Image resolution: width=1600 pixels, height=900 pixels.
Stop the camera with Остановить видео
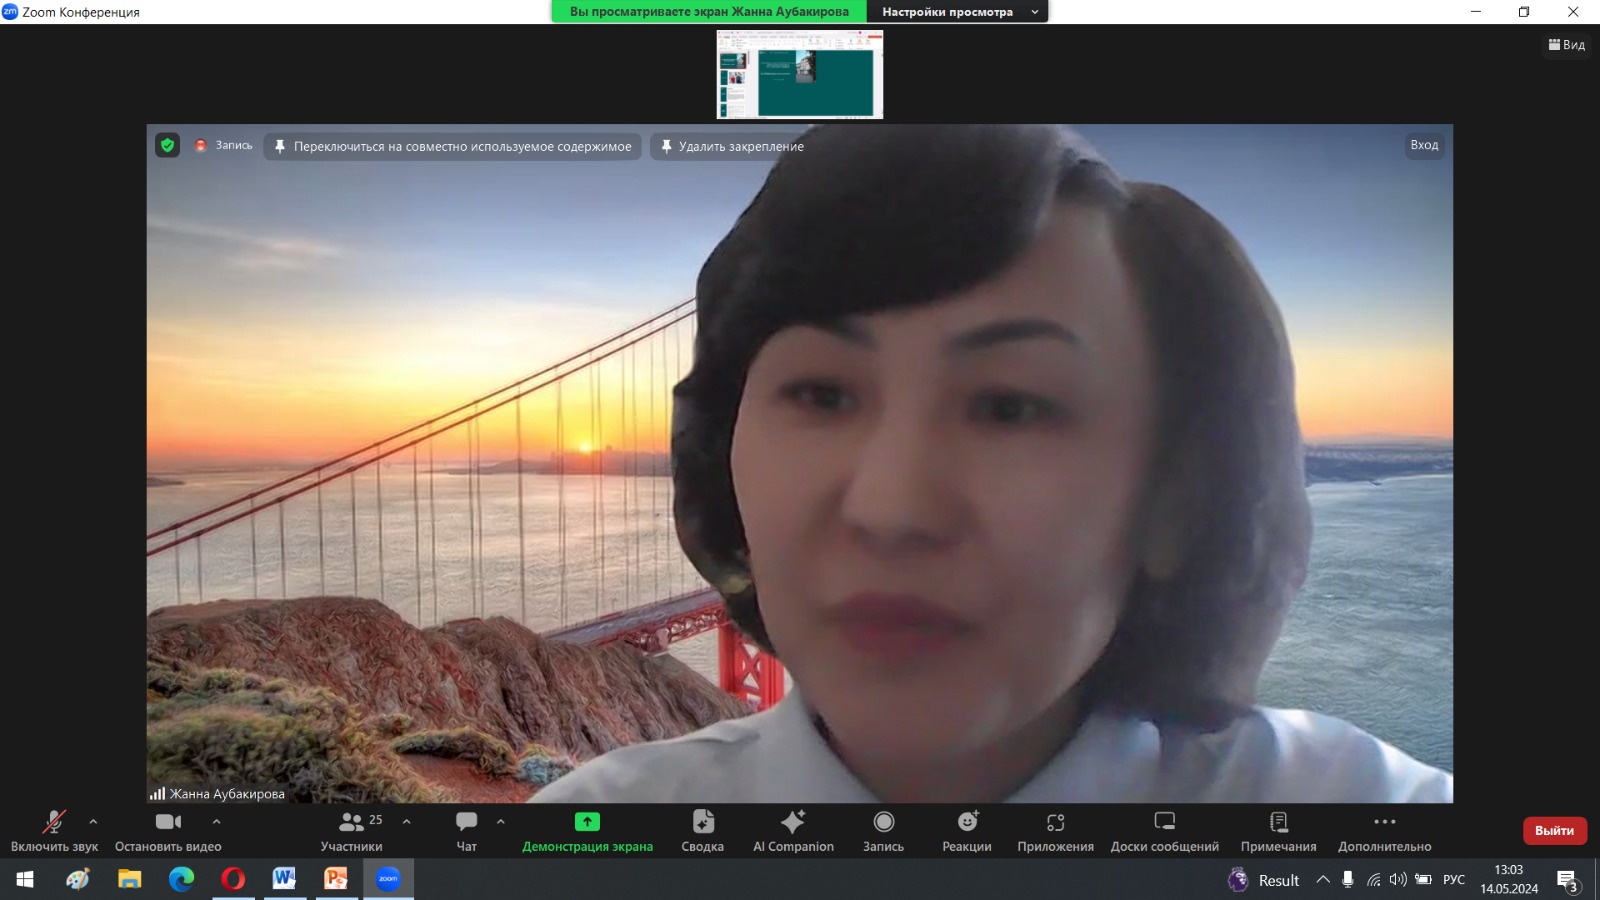[x=168, y=830]
